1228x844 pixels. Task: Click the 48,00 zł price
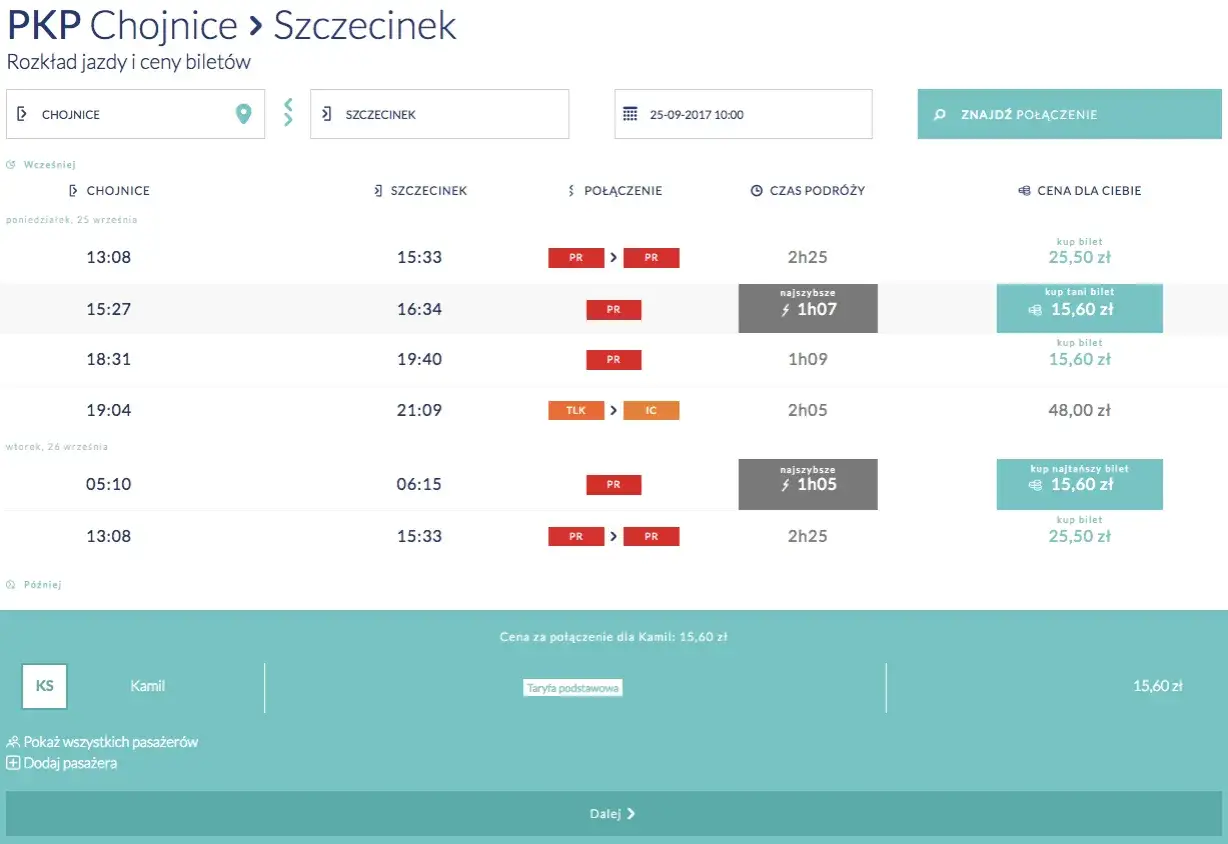[x=1079, y=410]
